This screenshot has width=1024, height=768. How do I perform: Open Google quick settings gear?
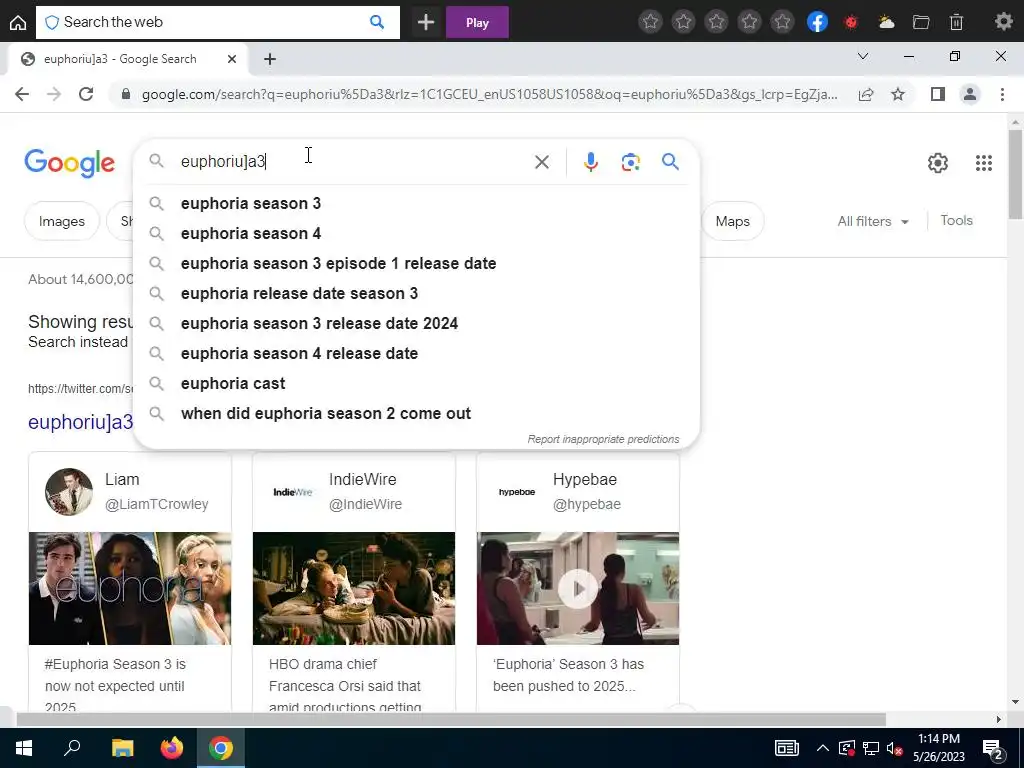click(x=938, y=163)
